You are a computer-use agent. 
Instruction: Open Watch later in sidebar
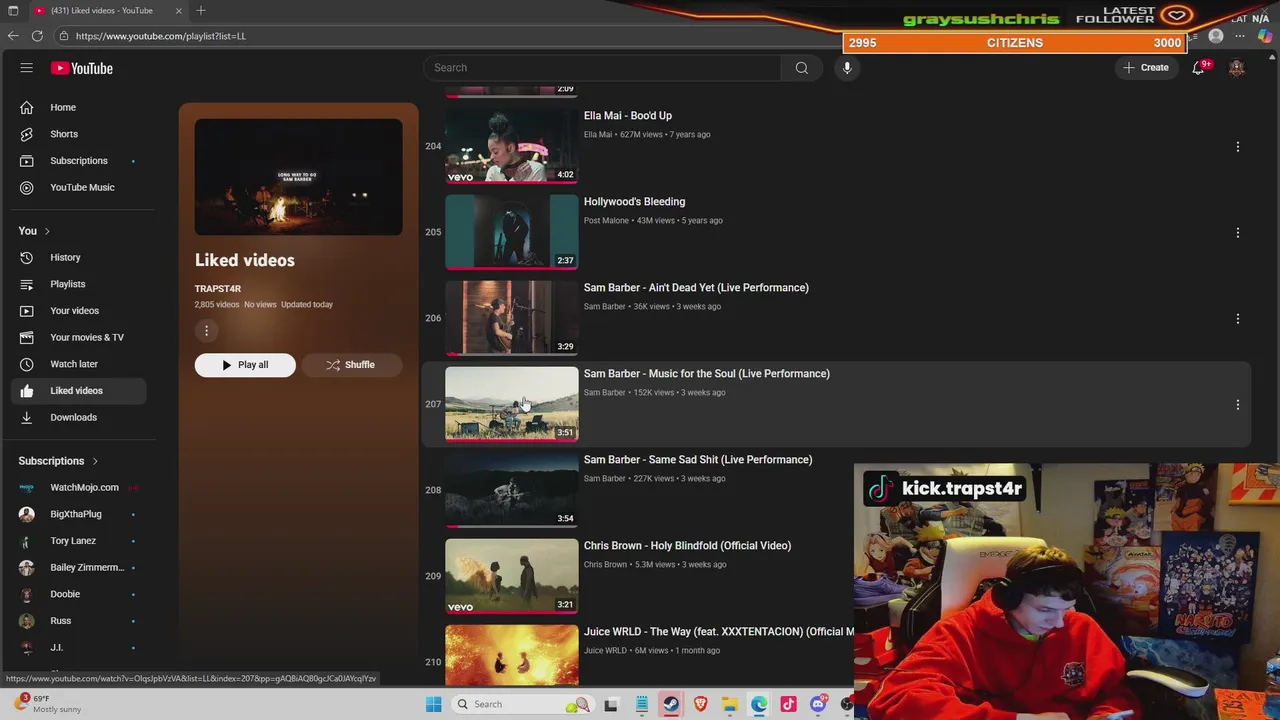pyautogui.click(x=80, y=364)
